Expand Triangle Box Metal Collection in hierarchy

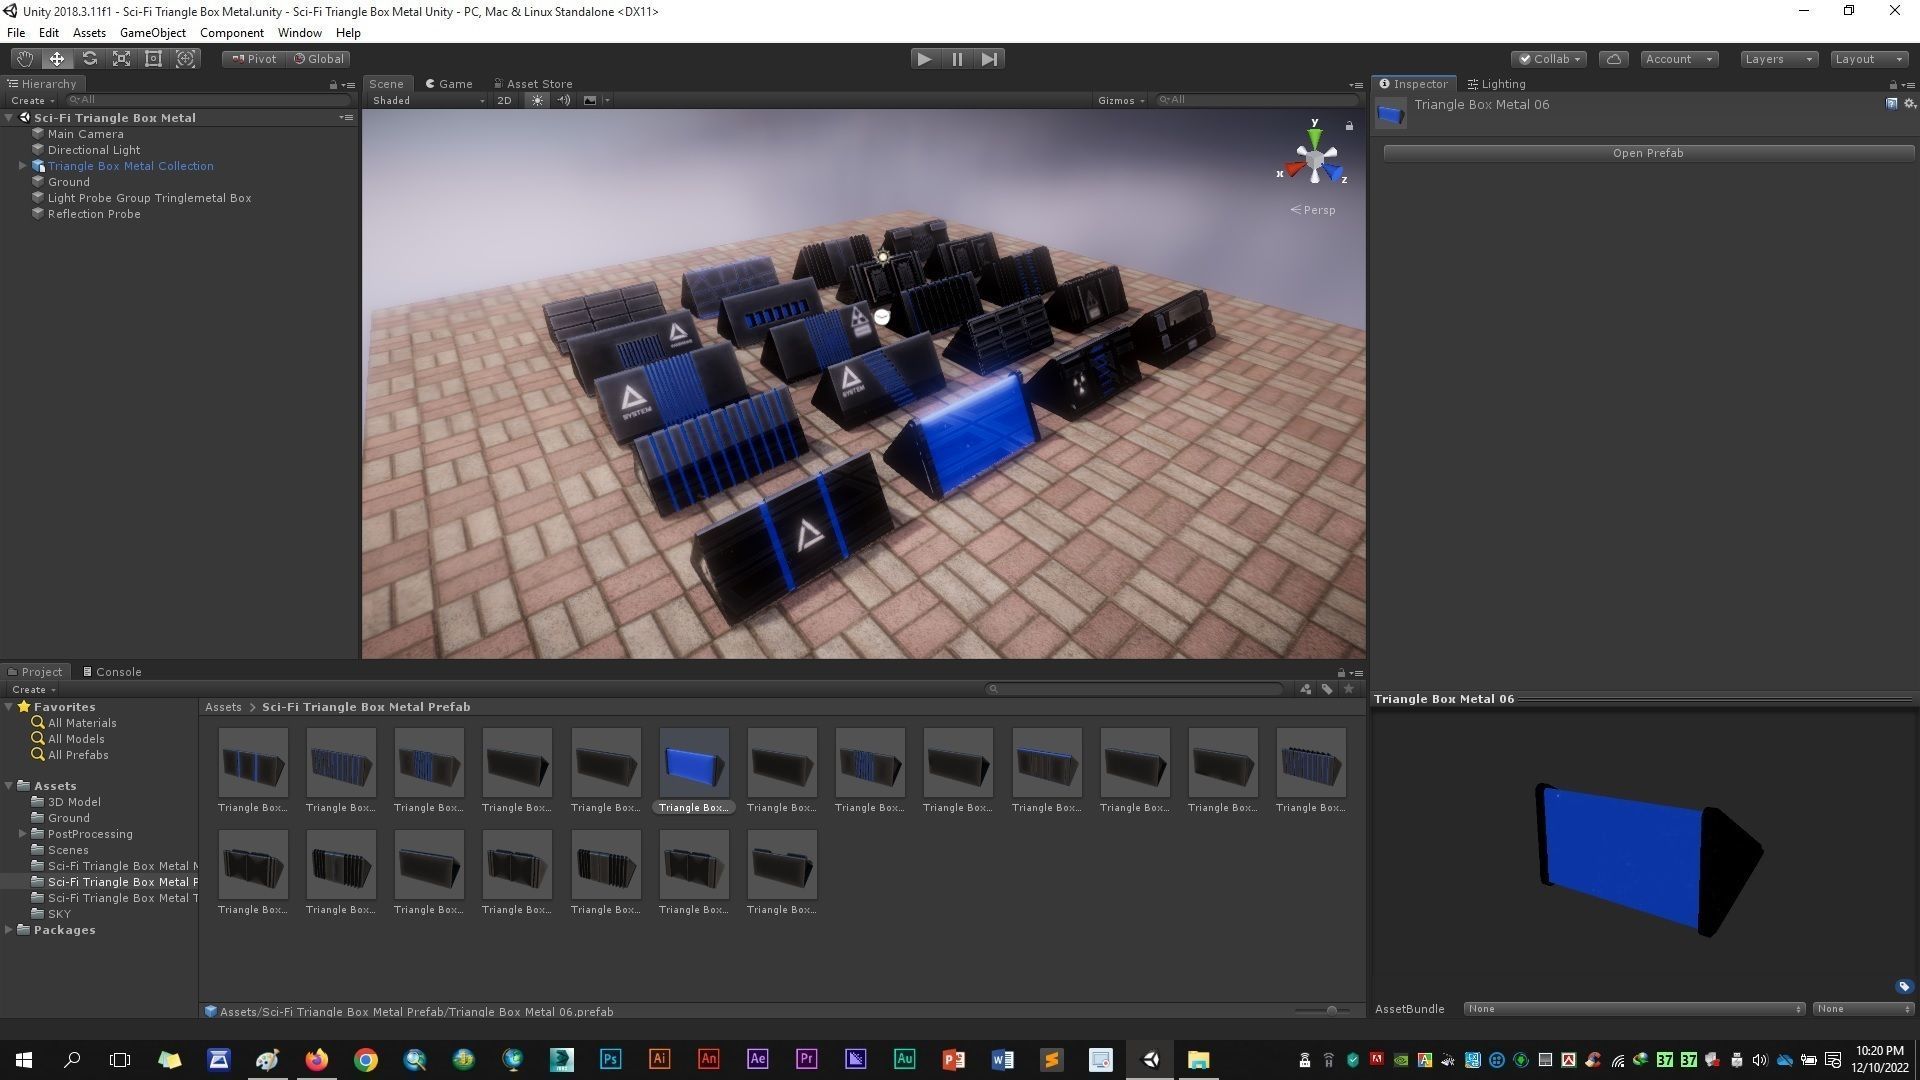[x=22, y=166]
